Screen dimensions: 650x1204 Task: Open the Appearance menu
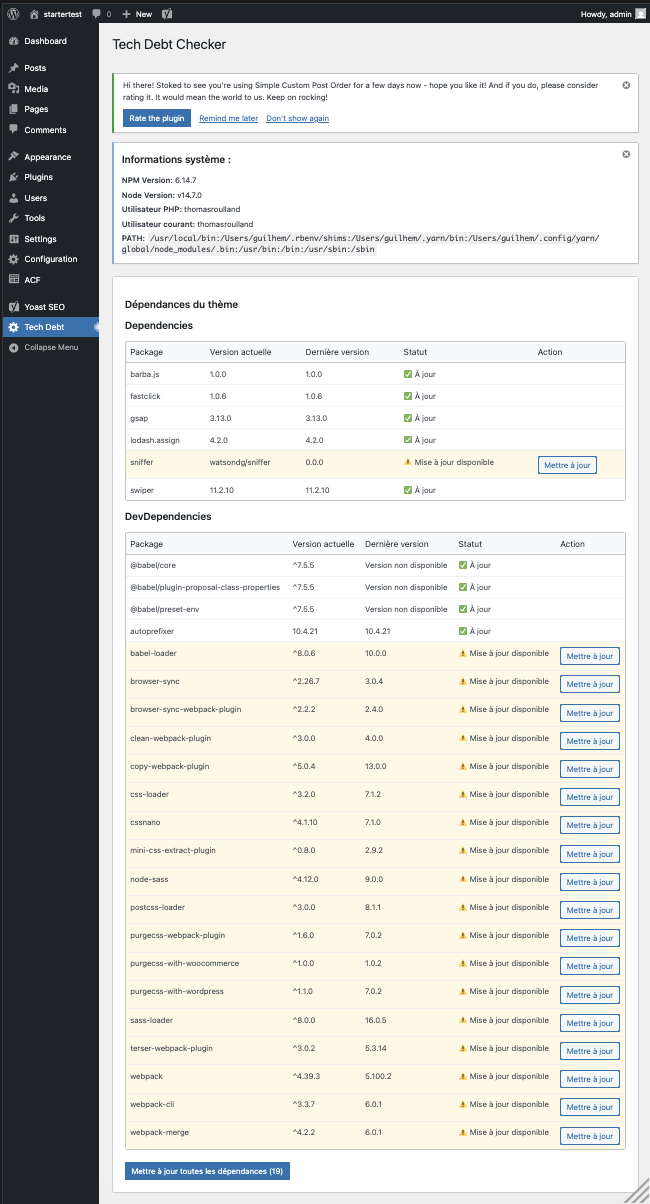49,157
